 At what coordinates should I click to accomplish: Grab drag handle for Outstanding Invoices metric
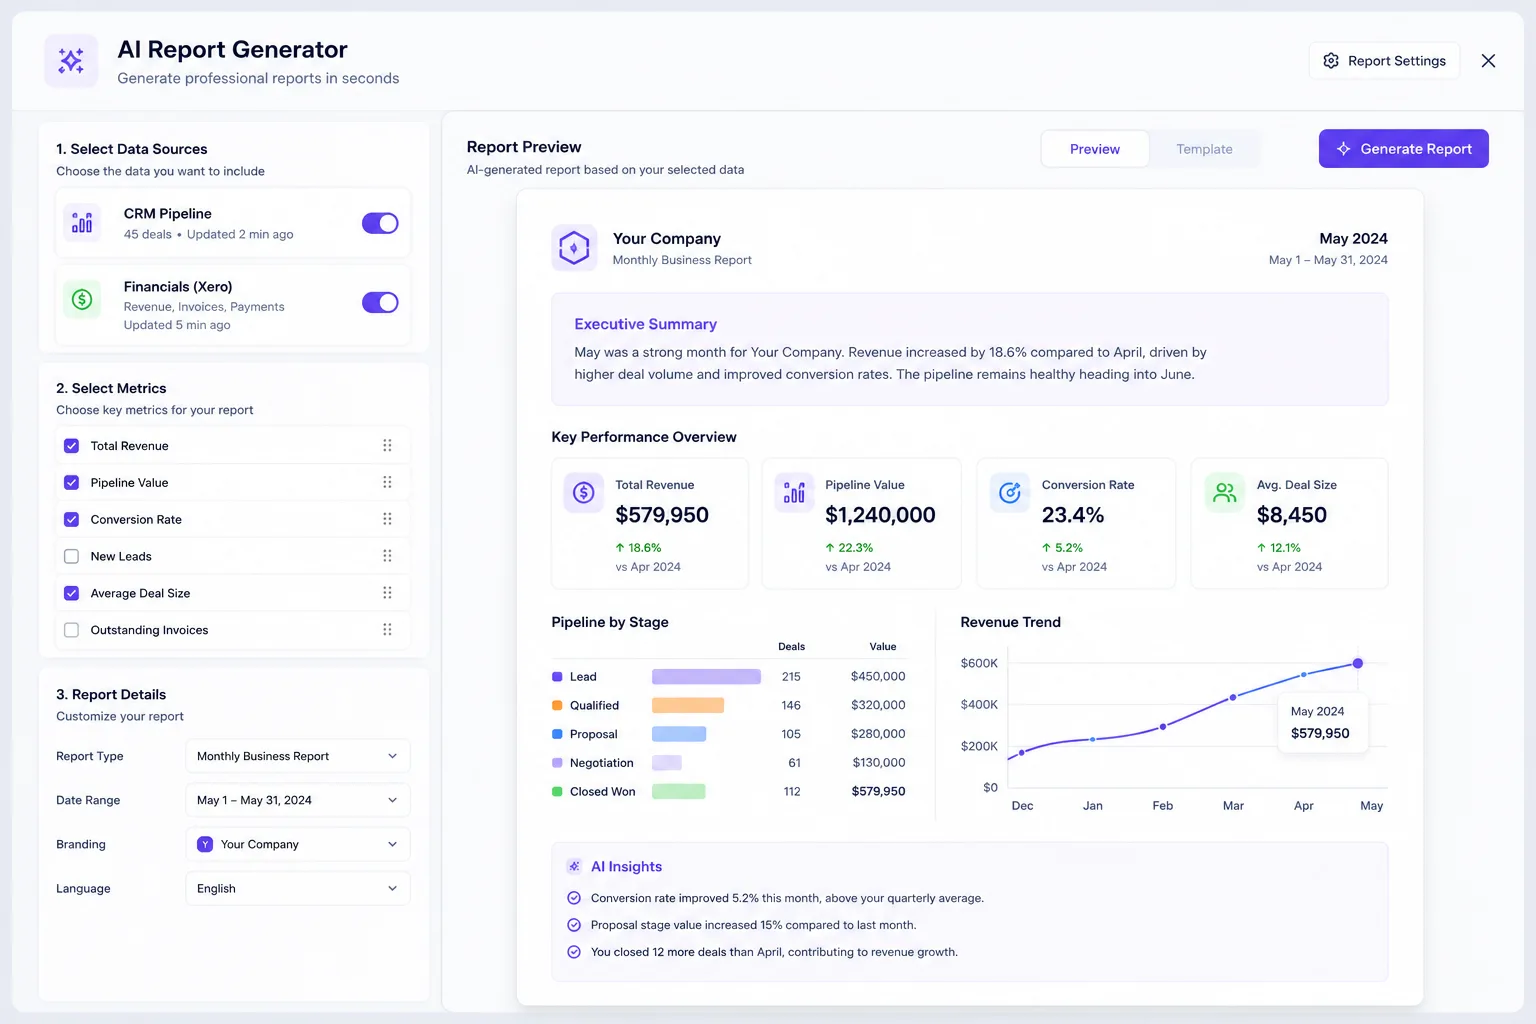(387, 630)
